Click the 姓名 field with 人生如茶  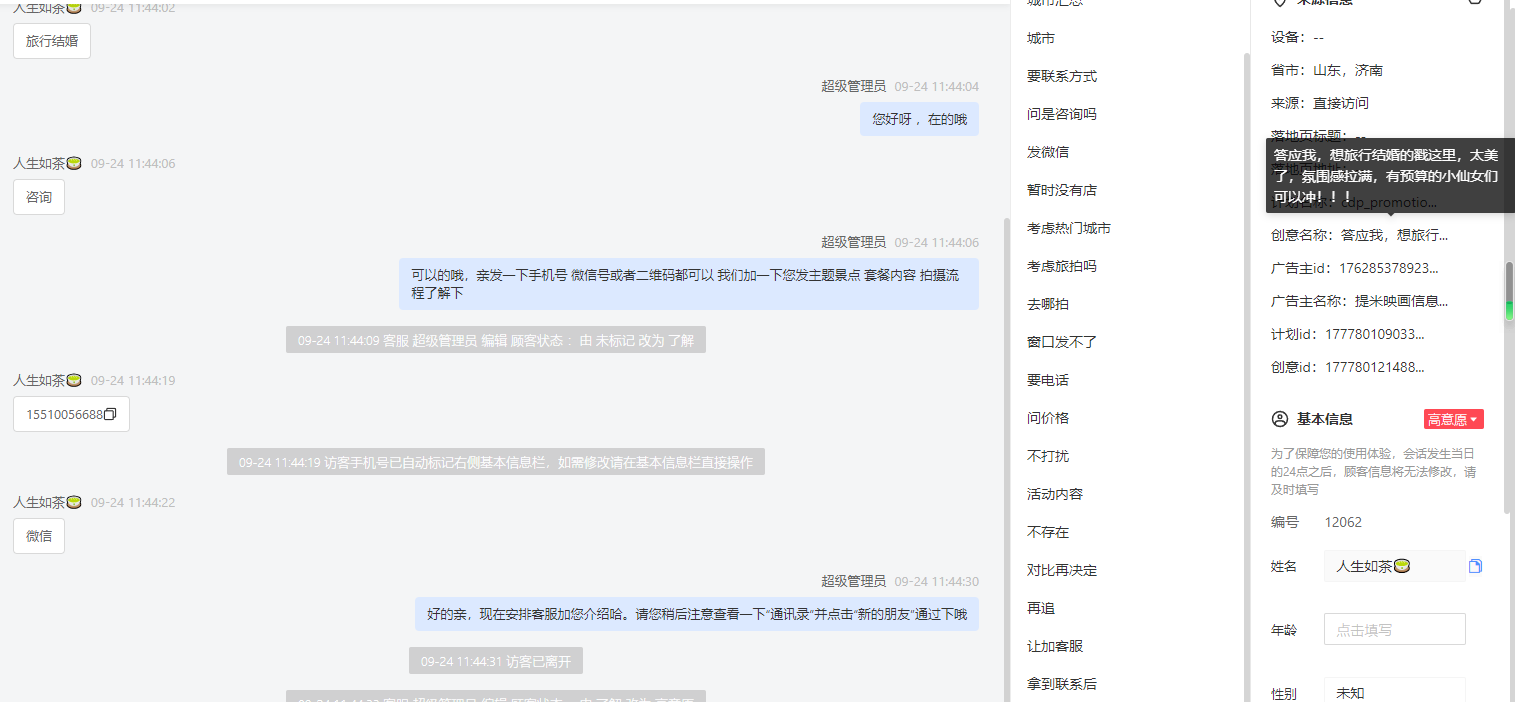pyautogui.click(x=1394, y=566)
